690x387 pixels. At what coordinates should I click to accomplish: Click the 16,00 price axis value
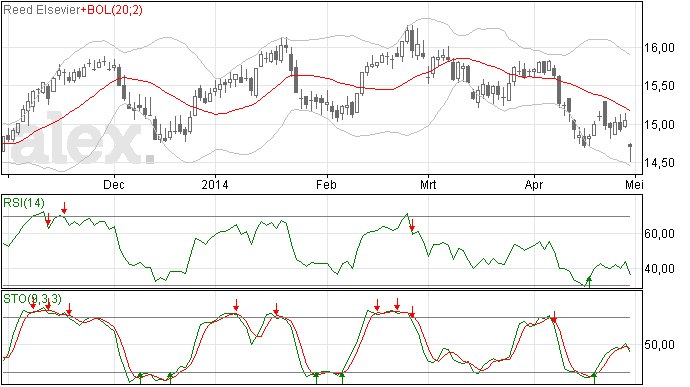659,48
